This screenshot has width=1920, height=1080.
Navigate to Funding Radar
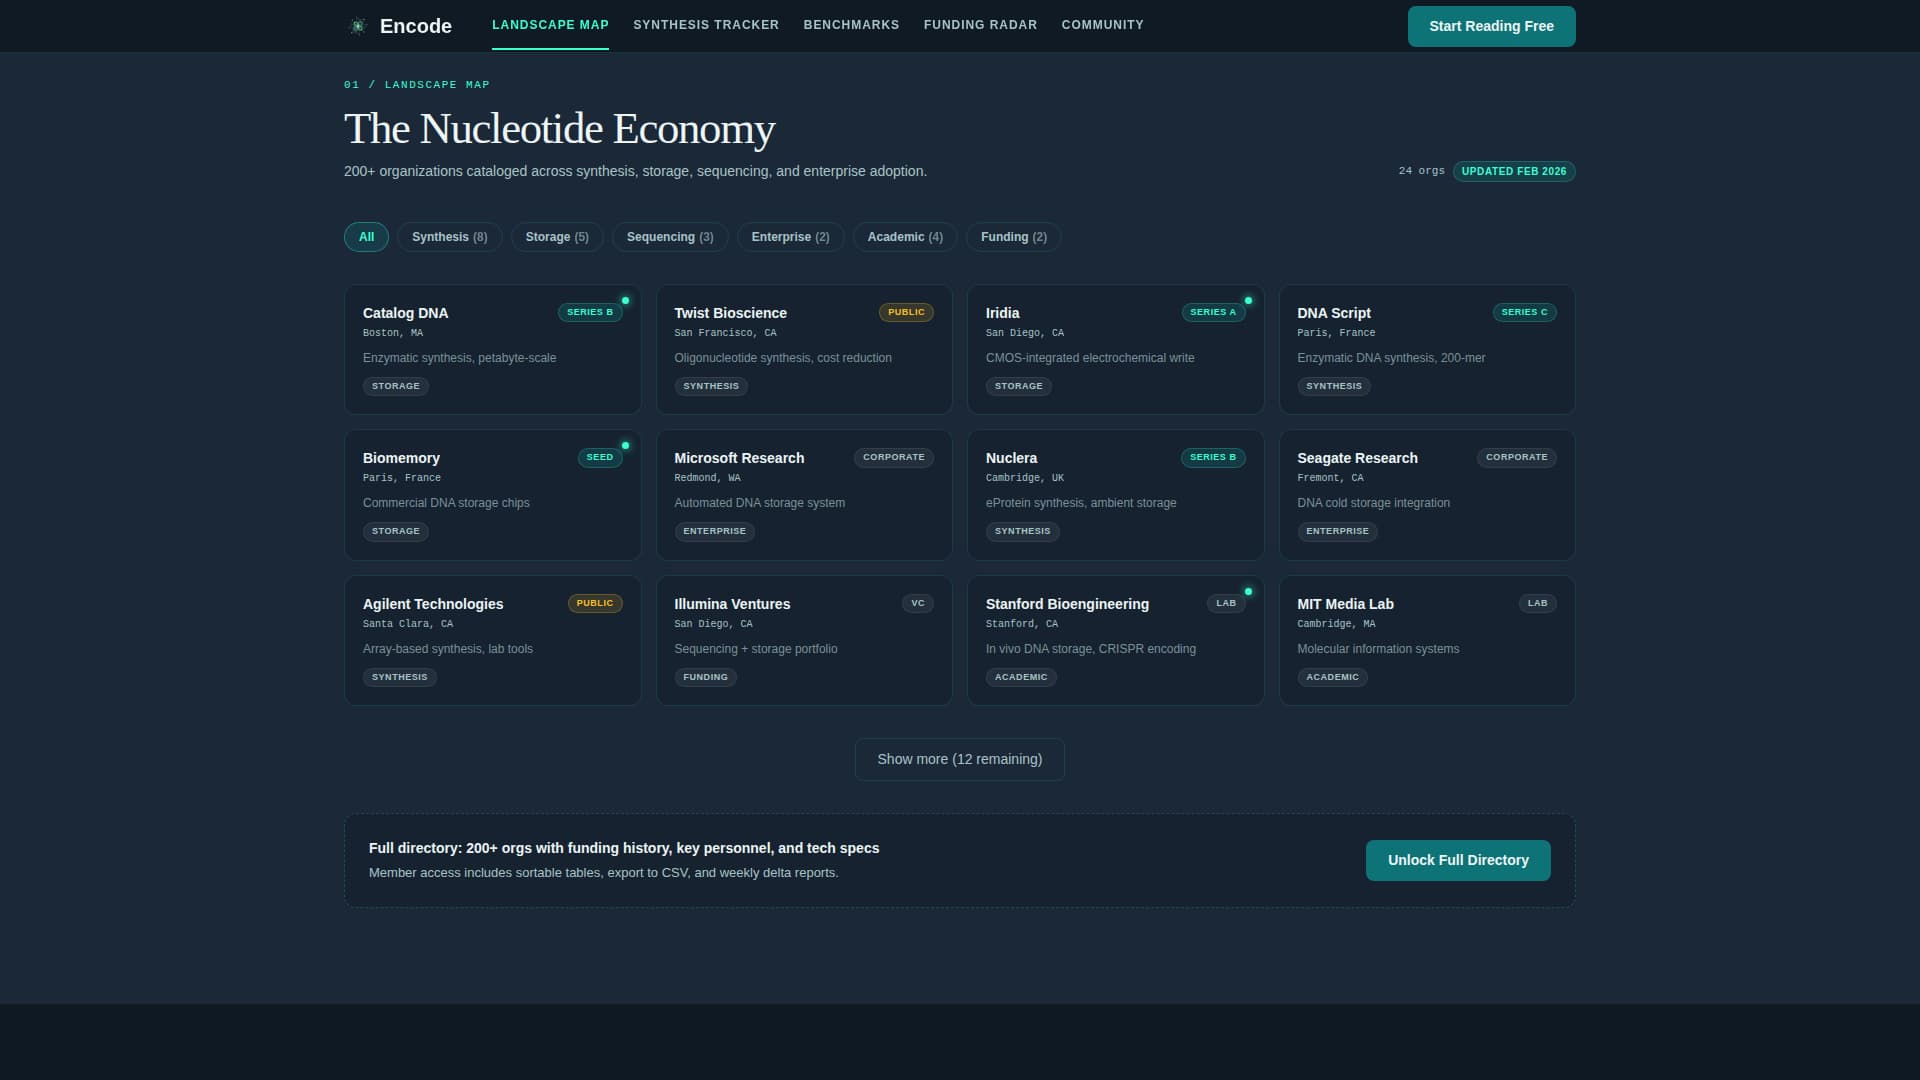coord(980,25)
